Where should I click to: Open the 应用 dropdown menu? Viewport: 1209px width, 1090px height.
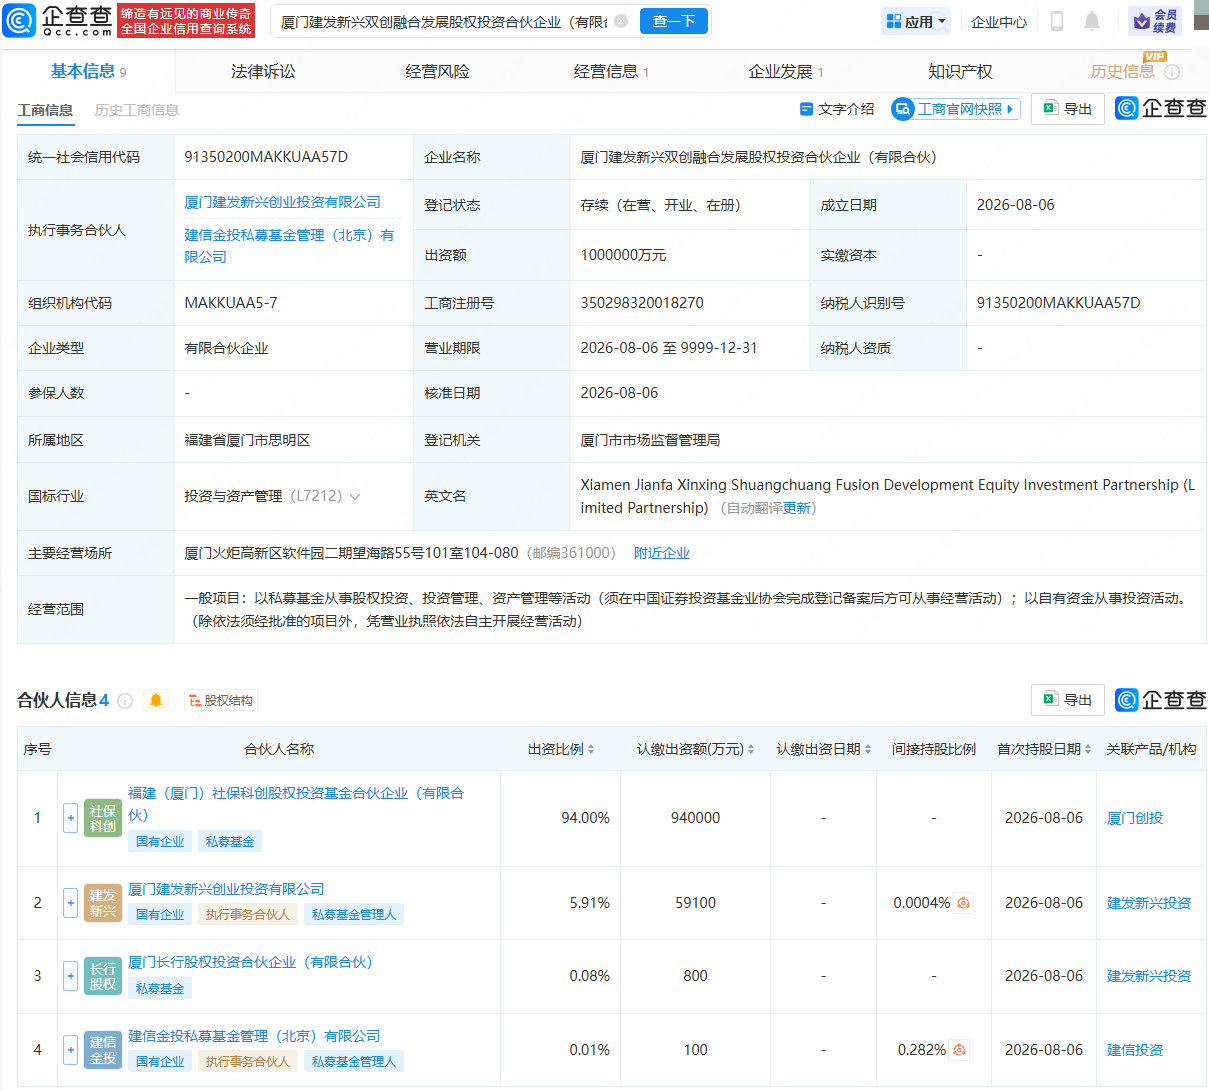916,21
